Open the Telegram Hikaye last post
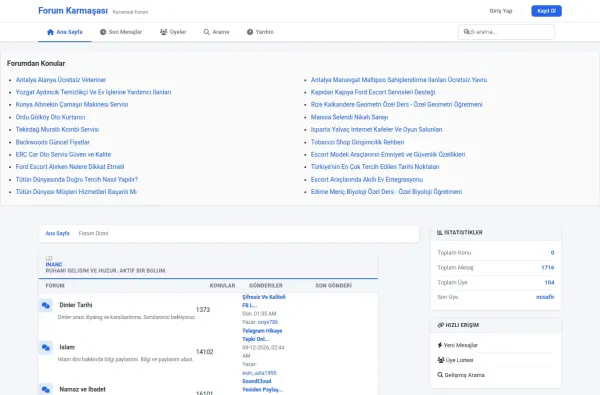 tap(262, 335)
